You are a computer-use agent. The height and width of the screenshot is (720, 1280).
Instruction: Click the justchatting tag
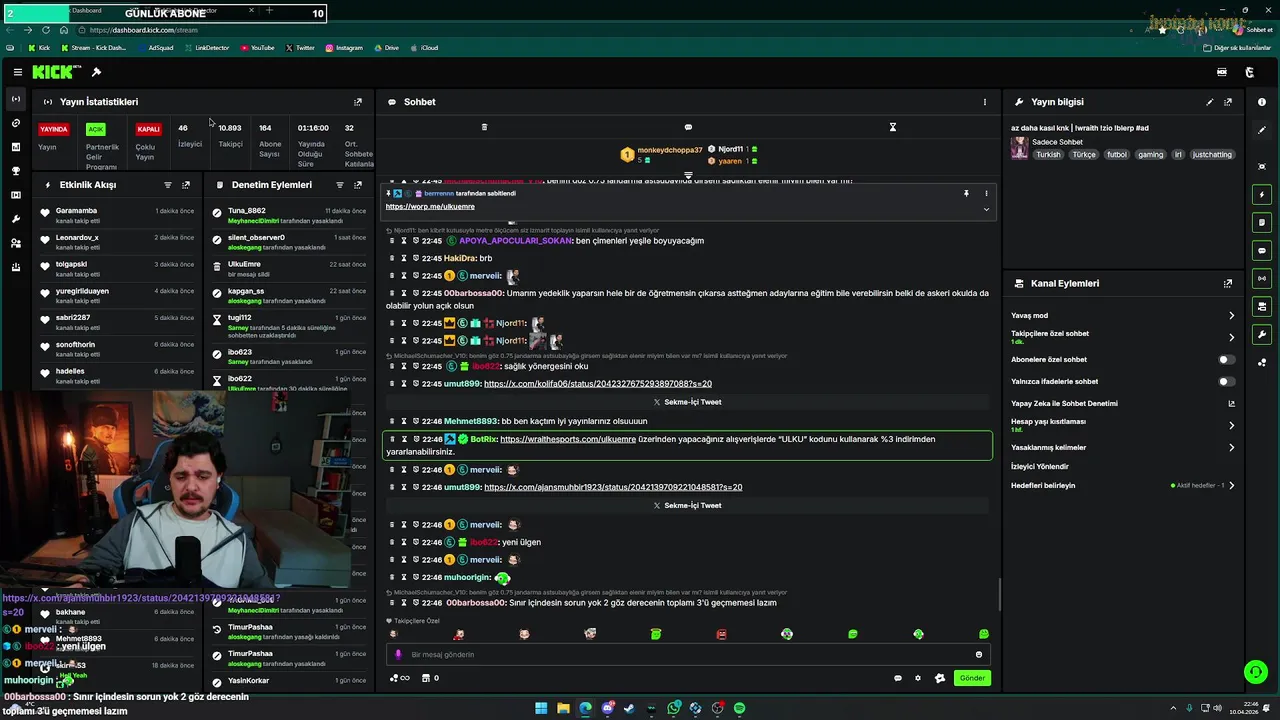click(x=1213, y=155)
